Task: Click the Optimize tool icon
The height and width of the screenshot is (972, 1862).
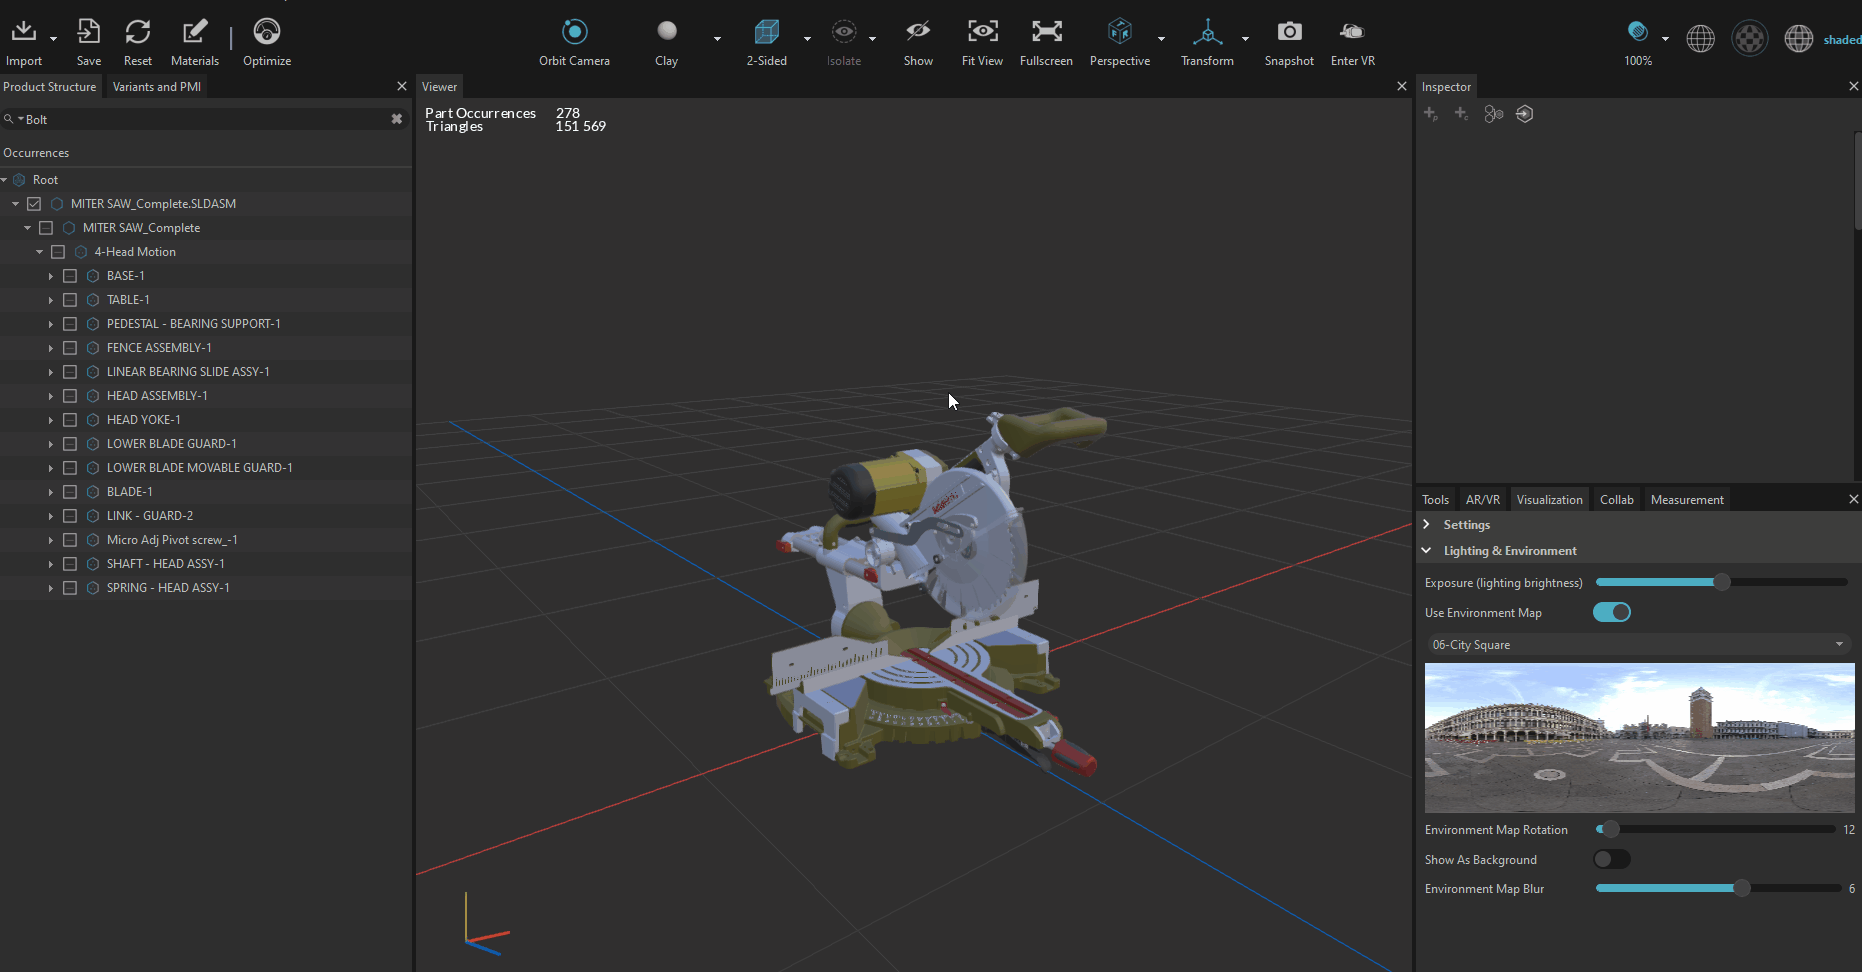Action: coord(266,33)
